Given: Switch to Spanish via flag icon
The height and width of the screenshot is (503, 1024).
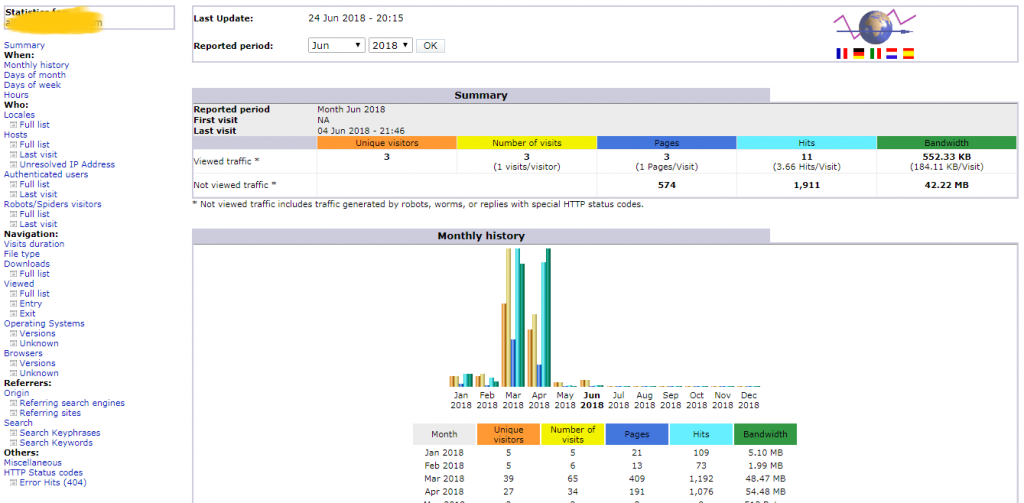Looking at the screenshot, I should (x=908, y=54).
